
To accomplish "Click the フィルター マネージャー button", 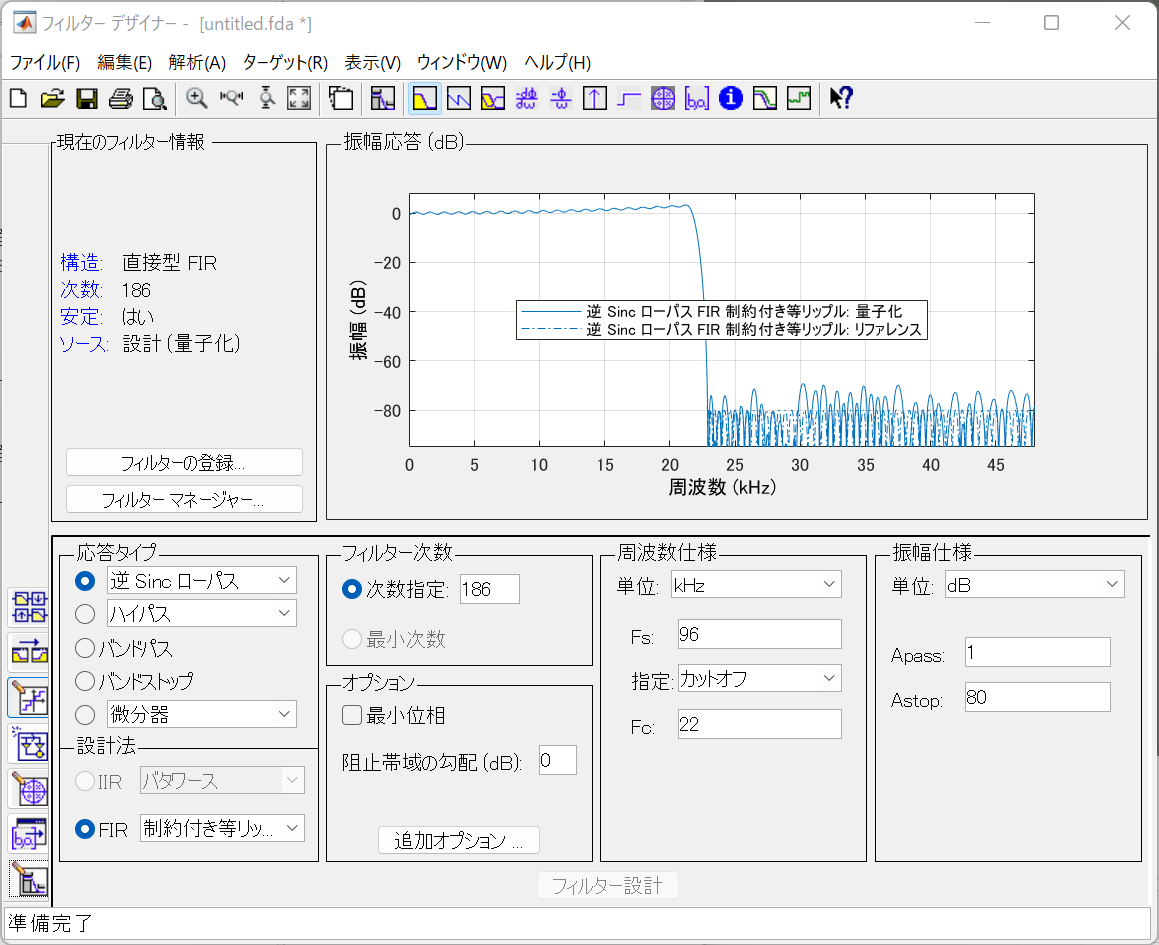I will coord(184,500).
